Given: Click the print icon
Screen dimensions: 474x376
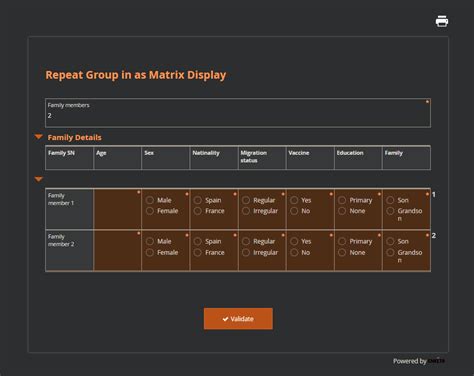Looking at the screenshot, I should 442,21.
